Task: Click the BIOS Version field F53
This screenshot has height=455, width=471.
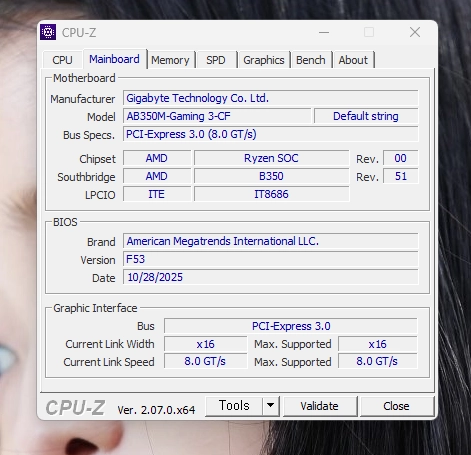Action: tap(271, 259)
